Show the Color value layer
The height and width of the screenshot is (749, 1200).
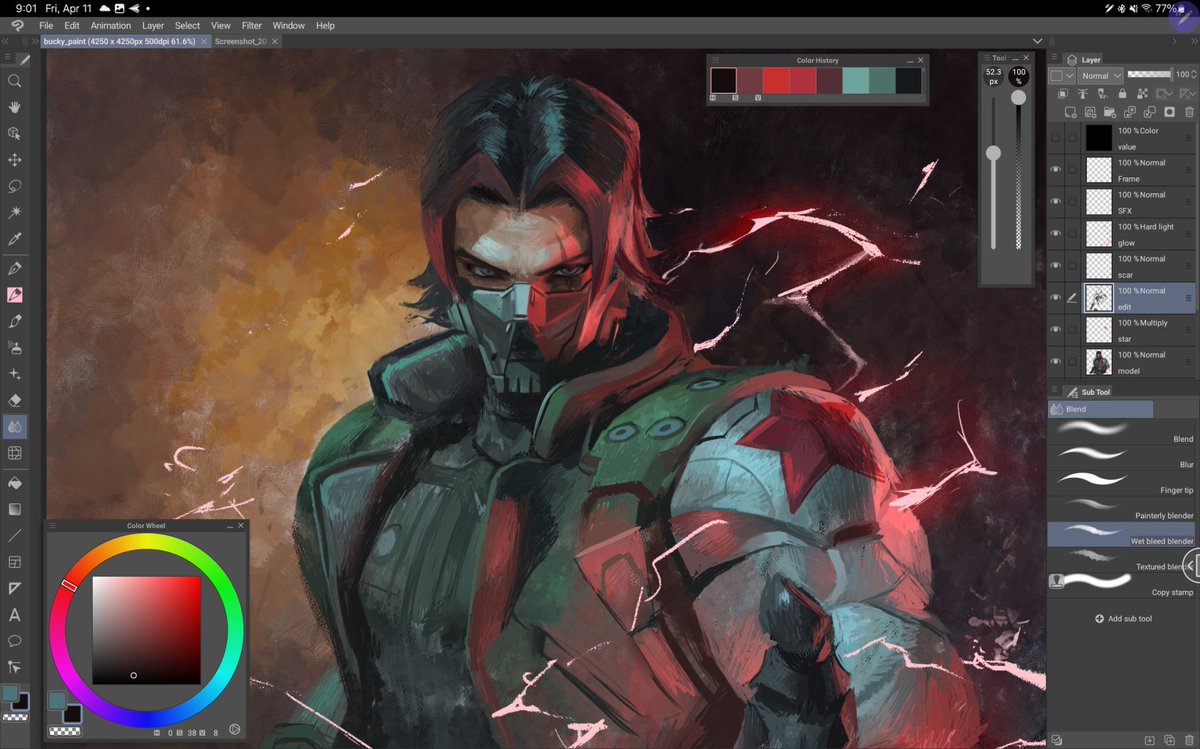click(x=1055, y=138)
